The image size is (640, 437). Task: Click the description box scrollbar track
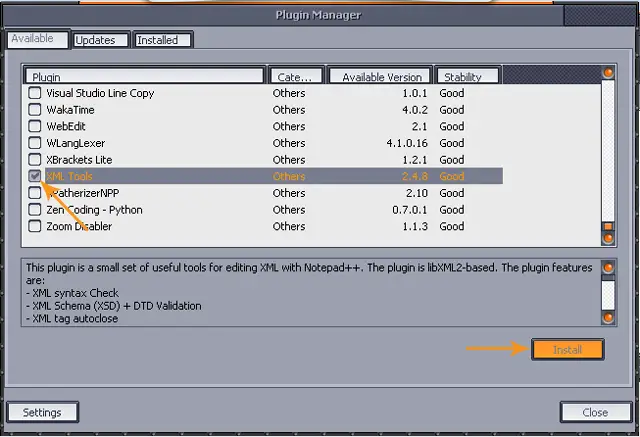[608, 295]
